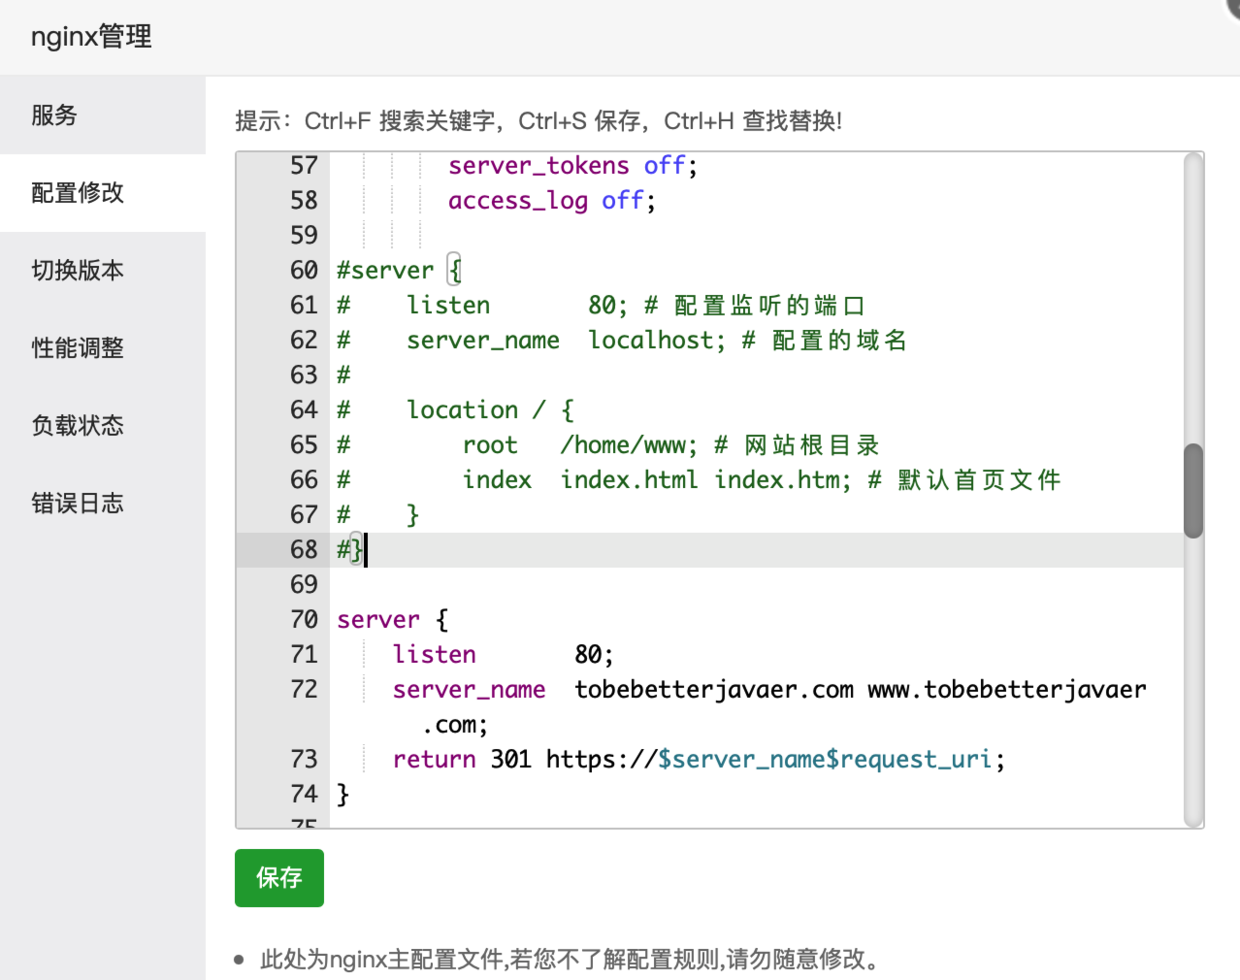
Task: Click the return 301 https redirect line
Action: [x=698, y=760]
